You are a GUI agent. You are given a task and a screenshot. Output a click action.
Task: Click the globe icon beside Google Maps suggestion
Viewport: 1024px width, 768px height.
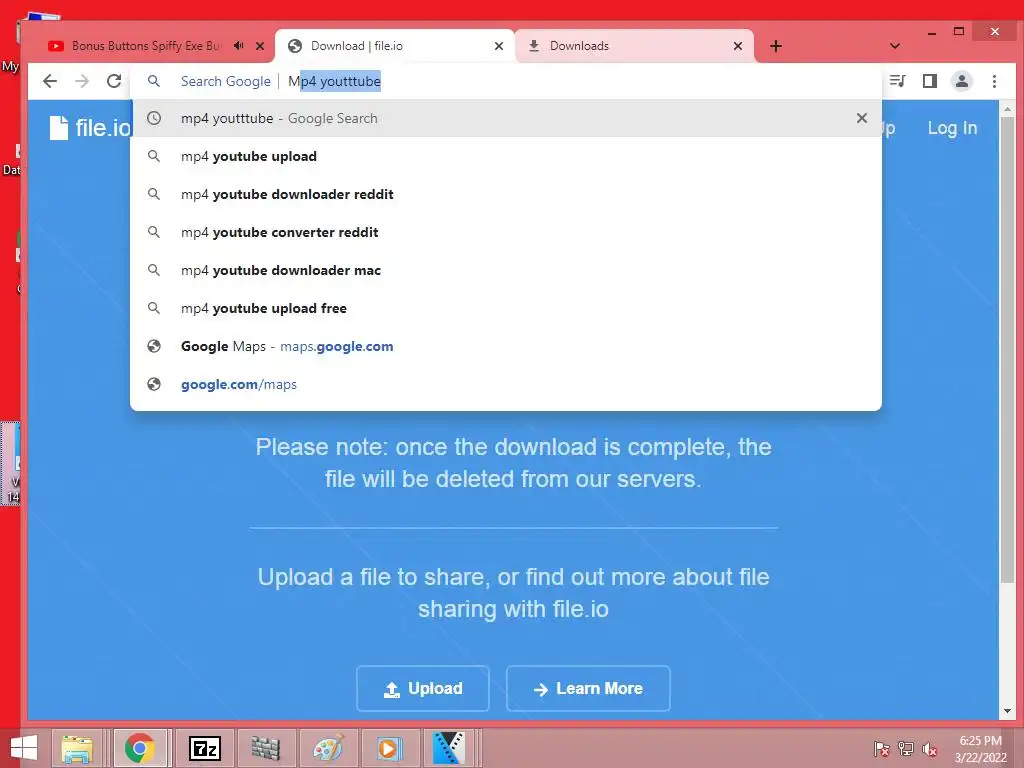[153, 346]
